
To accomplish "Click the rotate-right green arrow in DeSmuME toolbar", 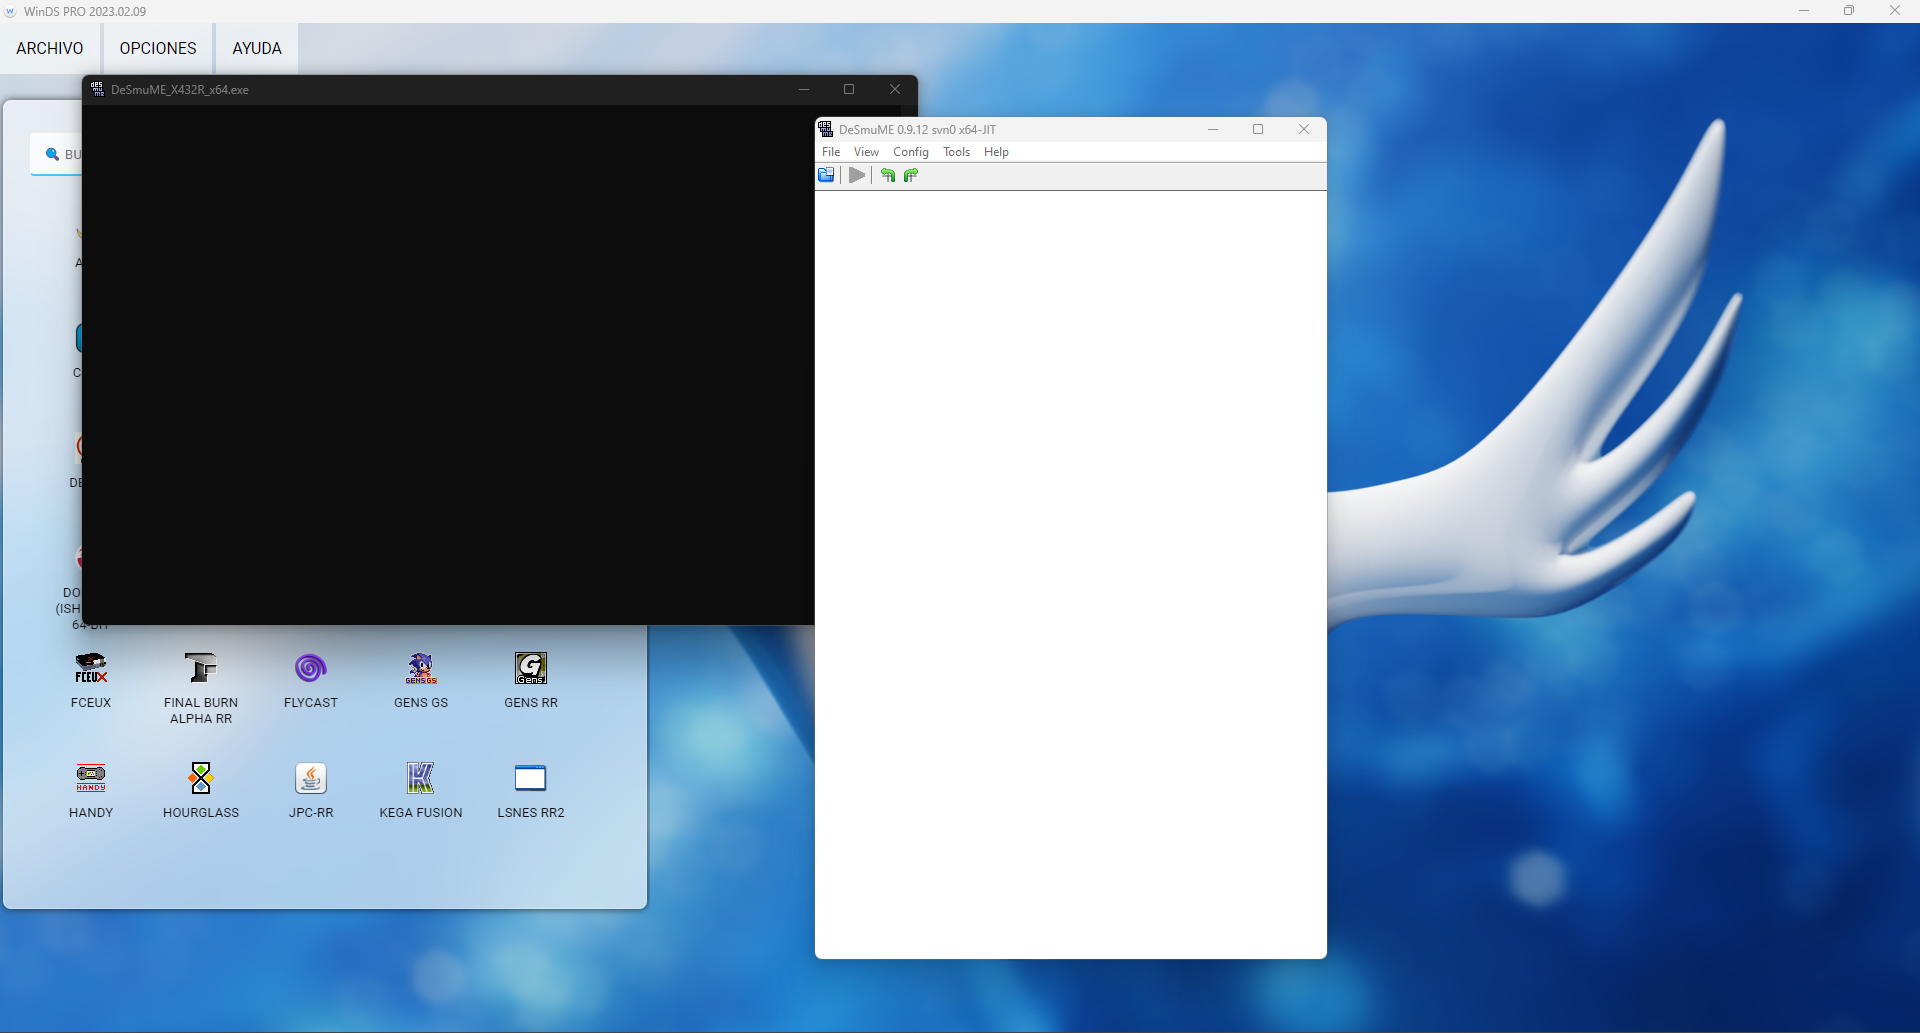I will pos(910,175).
